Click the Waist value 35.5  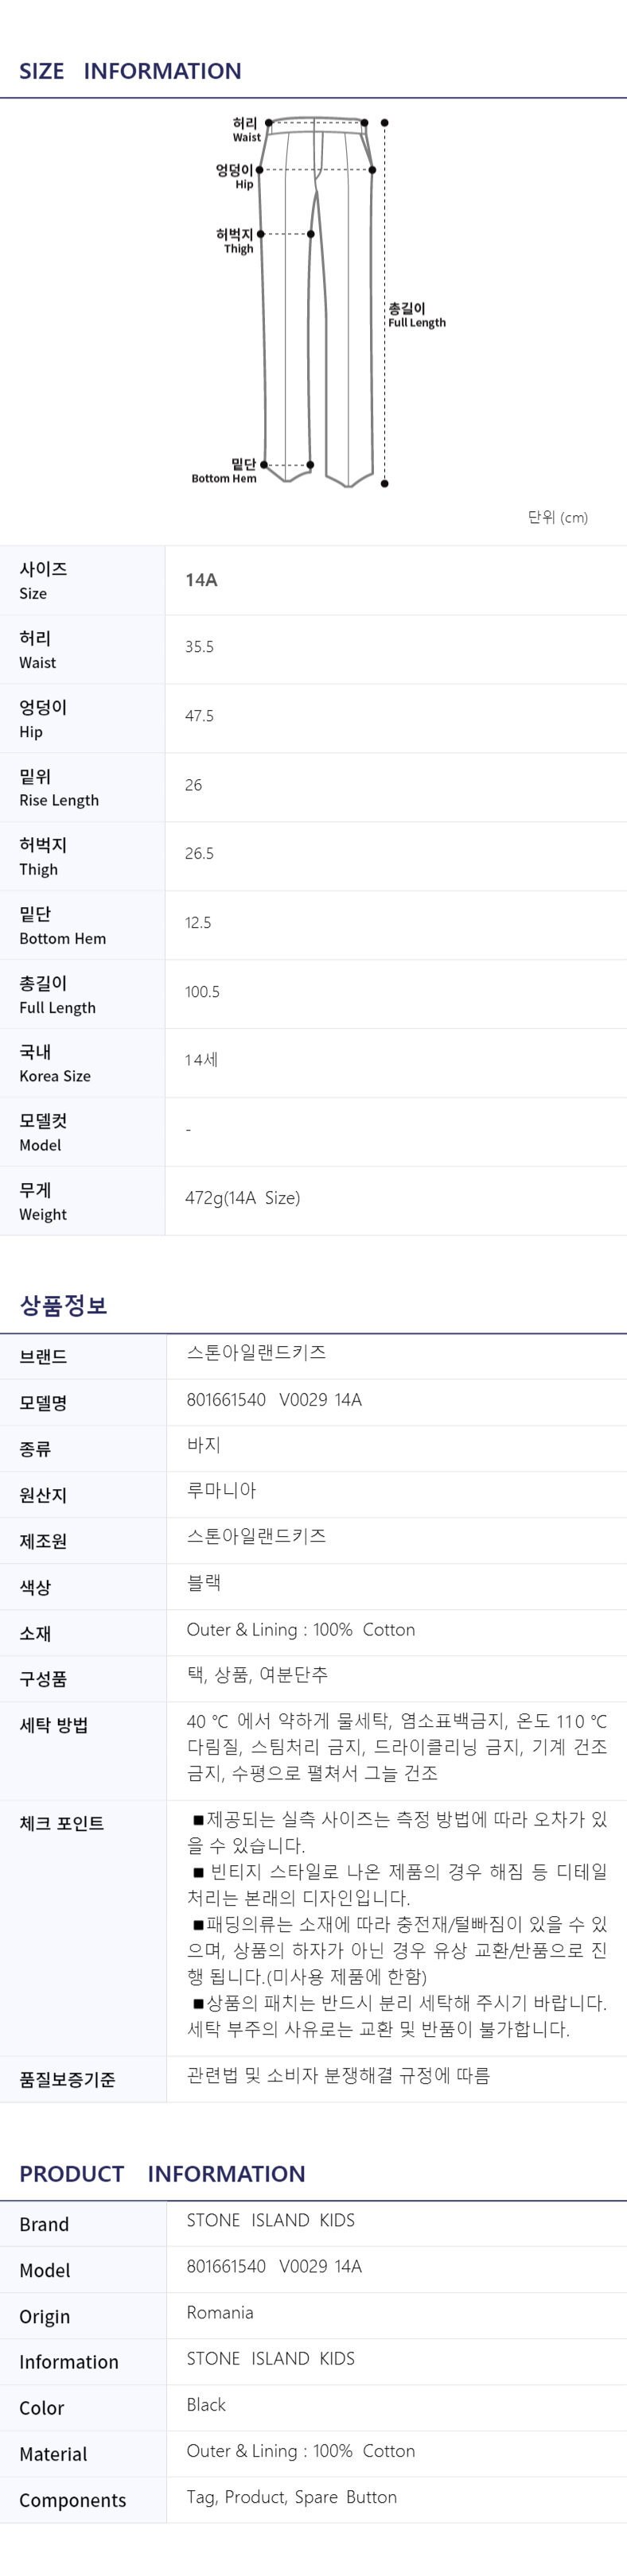pyautogui.click(x=199, y=647)
